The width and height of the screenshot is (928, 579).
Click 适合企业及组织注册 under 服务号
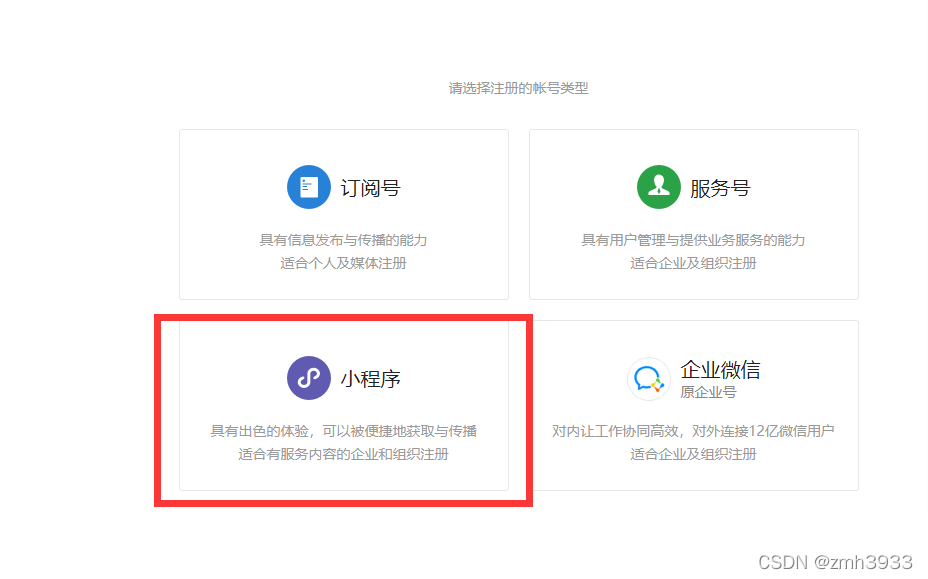coord(693,263)
